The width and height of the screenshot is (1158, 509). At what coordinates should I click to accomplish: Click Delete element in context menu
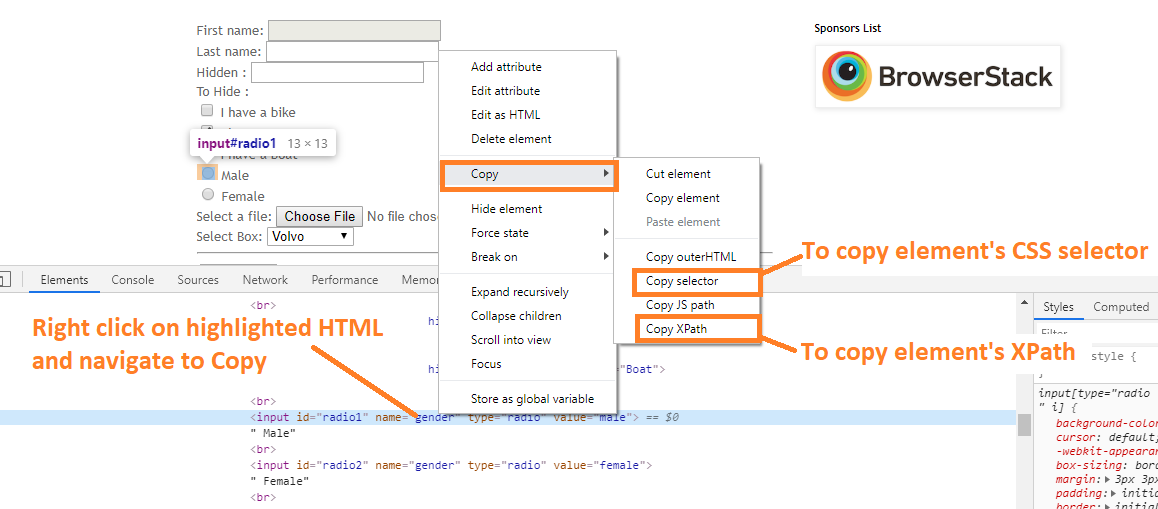[527, 139]
